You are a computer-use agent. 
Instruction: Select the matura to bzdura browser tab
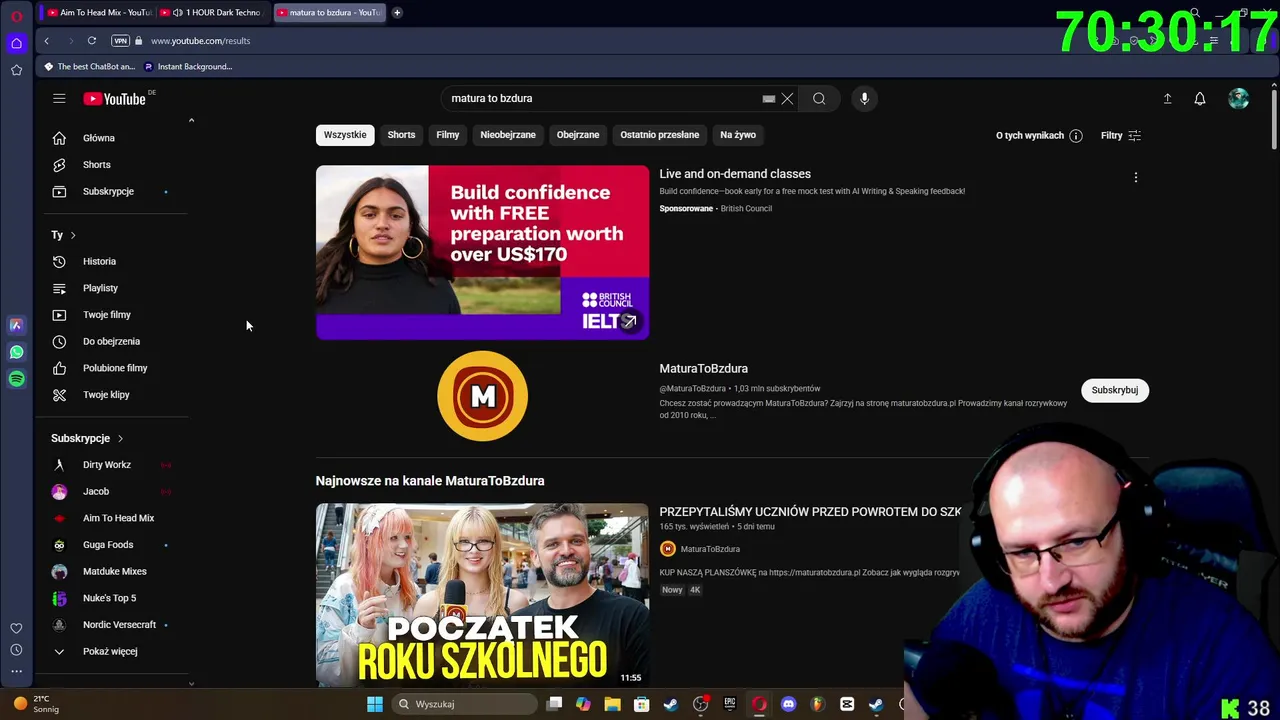point(329,12)
